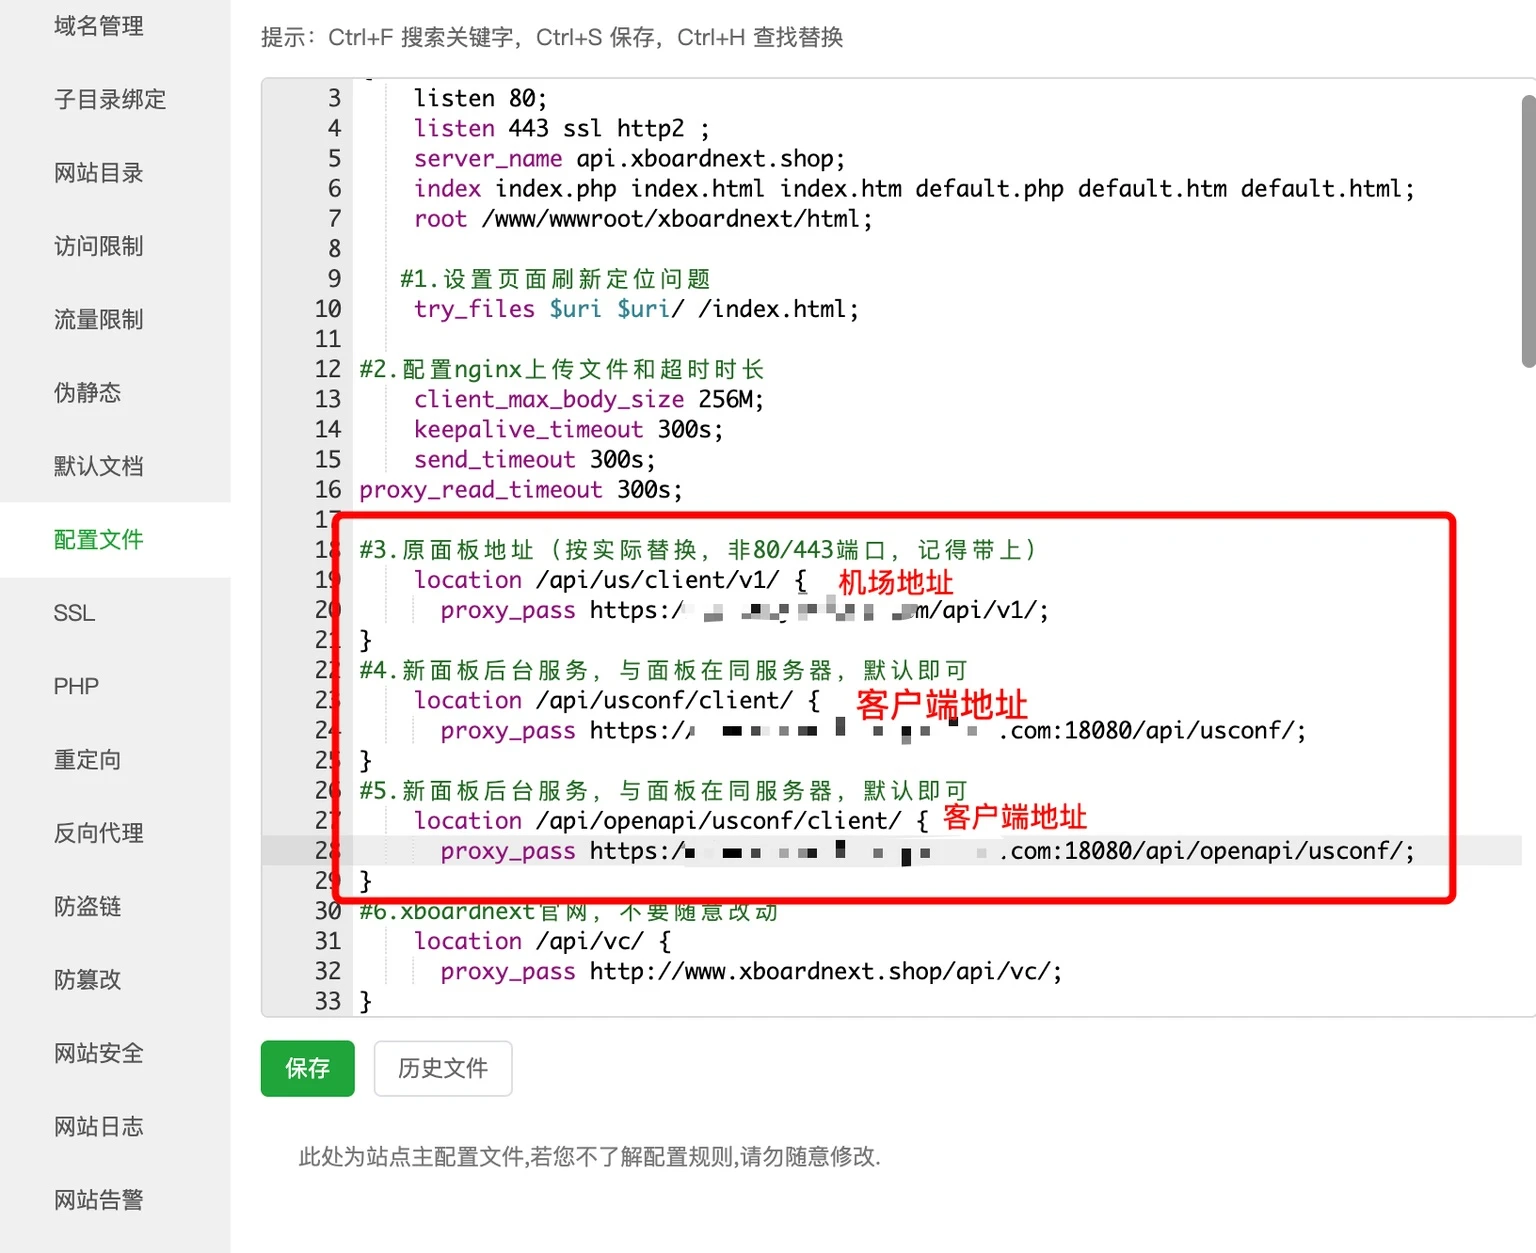Viewport: 1536px width, 1253px height.
Task: Open 防盗链 hotlink protection settings
Action: (x=87, y=906)
